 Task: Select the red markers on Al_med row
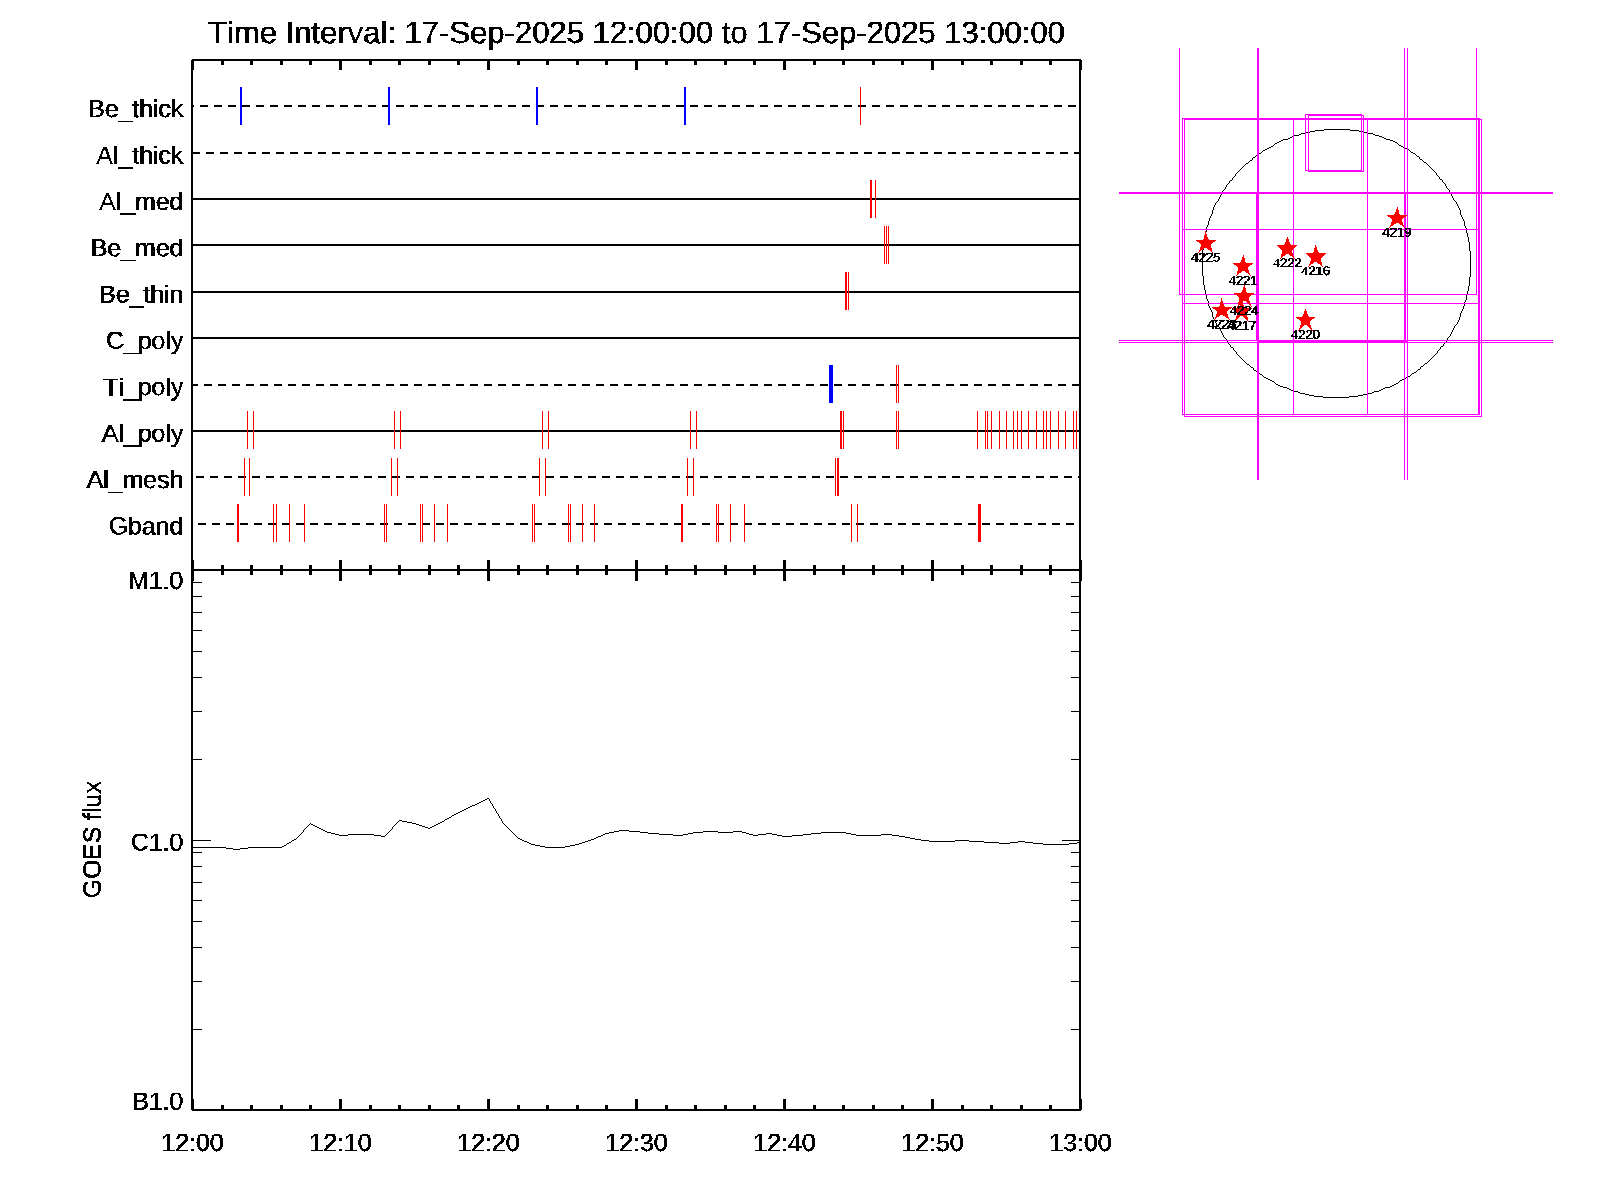(x=872, y=199)
